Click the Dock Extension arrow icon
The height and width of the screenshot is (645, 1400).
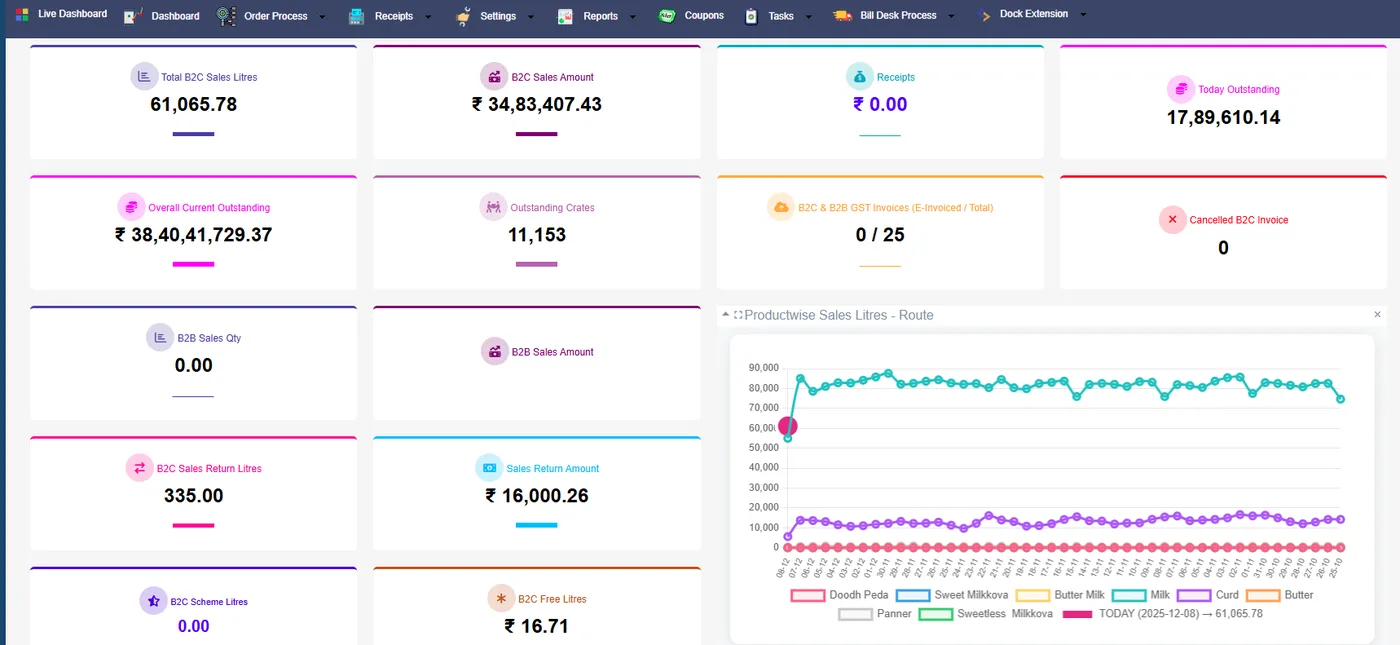[x=986, y=16]
